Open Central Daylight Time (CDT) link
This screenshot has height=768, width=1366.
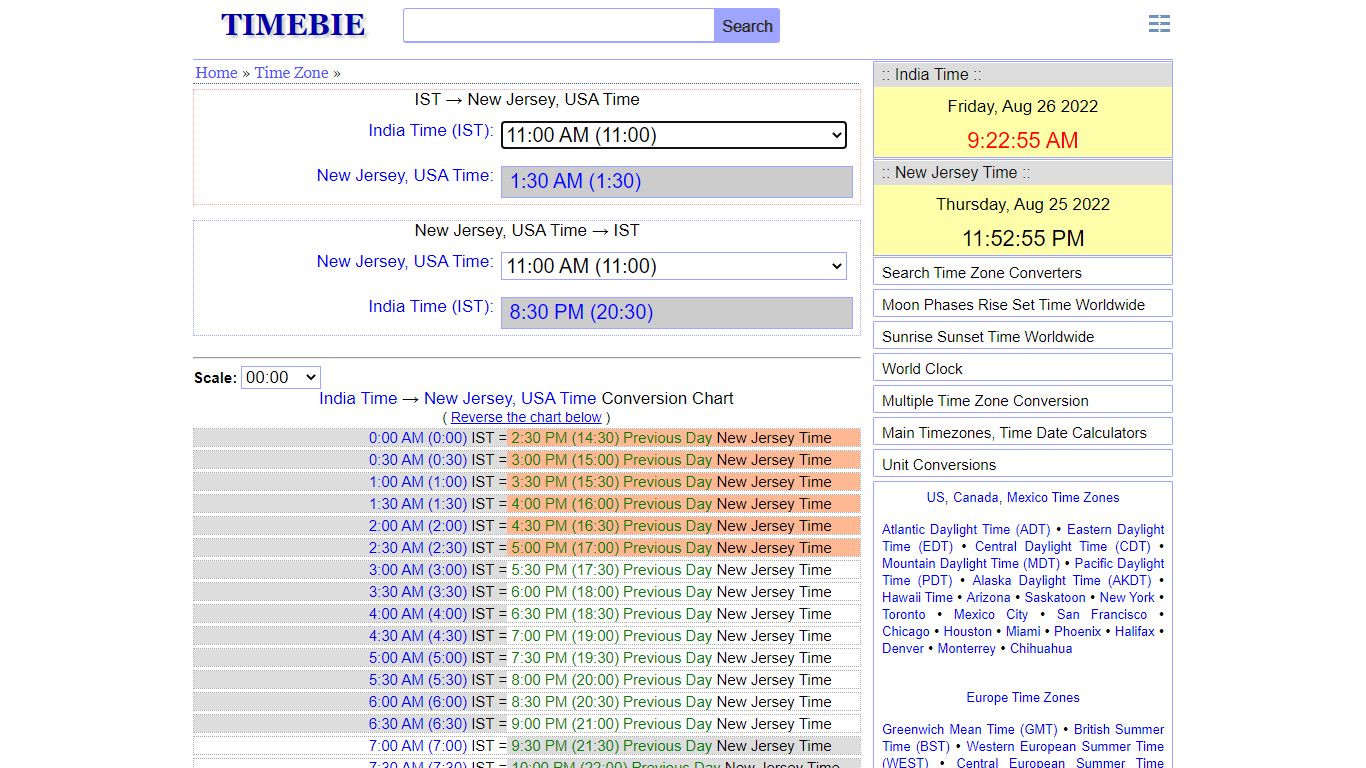coord(1063,546)
